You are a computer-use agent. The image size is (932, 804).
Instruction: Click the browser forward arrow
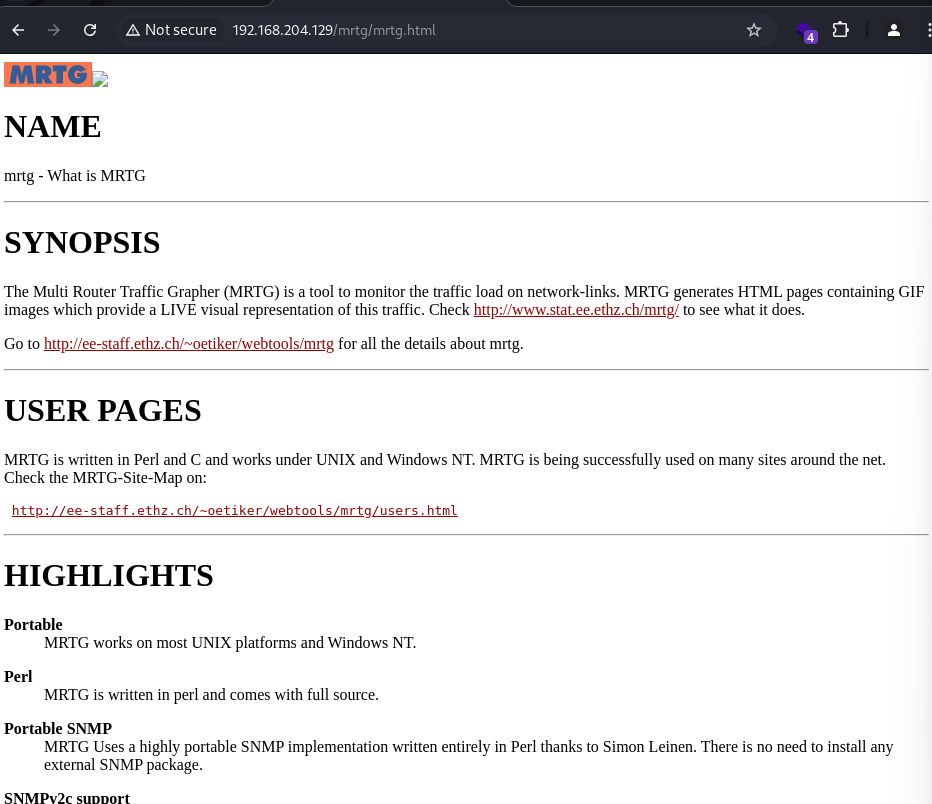[54, 30]
